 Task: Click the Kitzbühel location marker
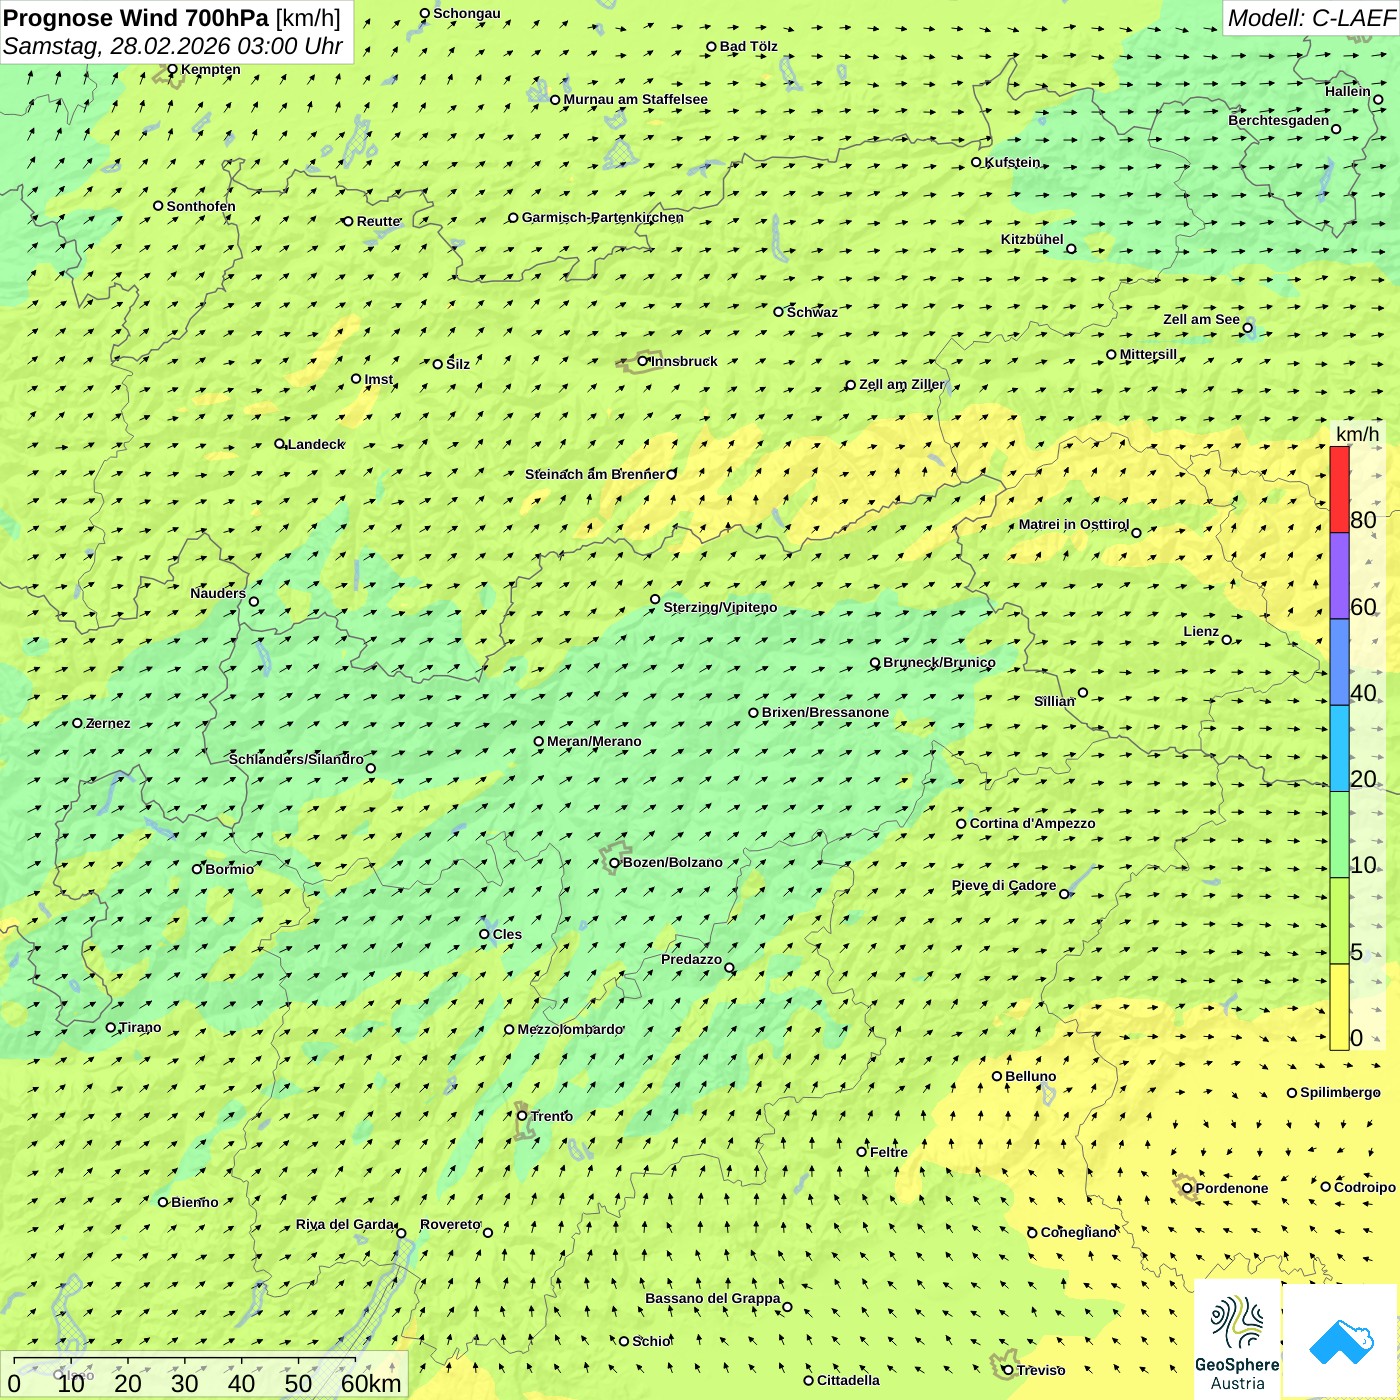(x=1071, y=249)
